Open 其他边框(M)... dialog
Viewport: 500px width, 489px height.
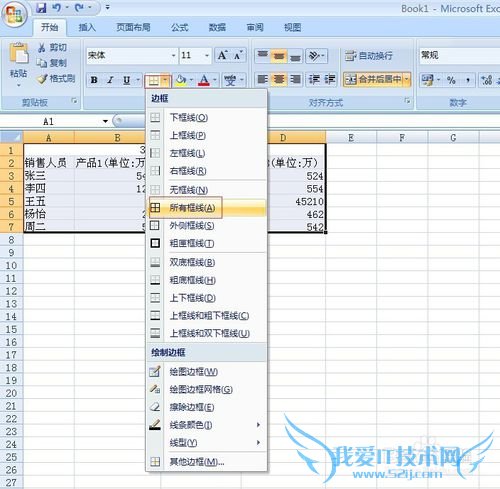tap(207, 462)
